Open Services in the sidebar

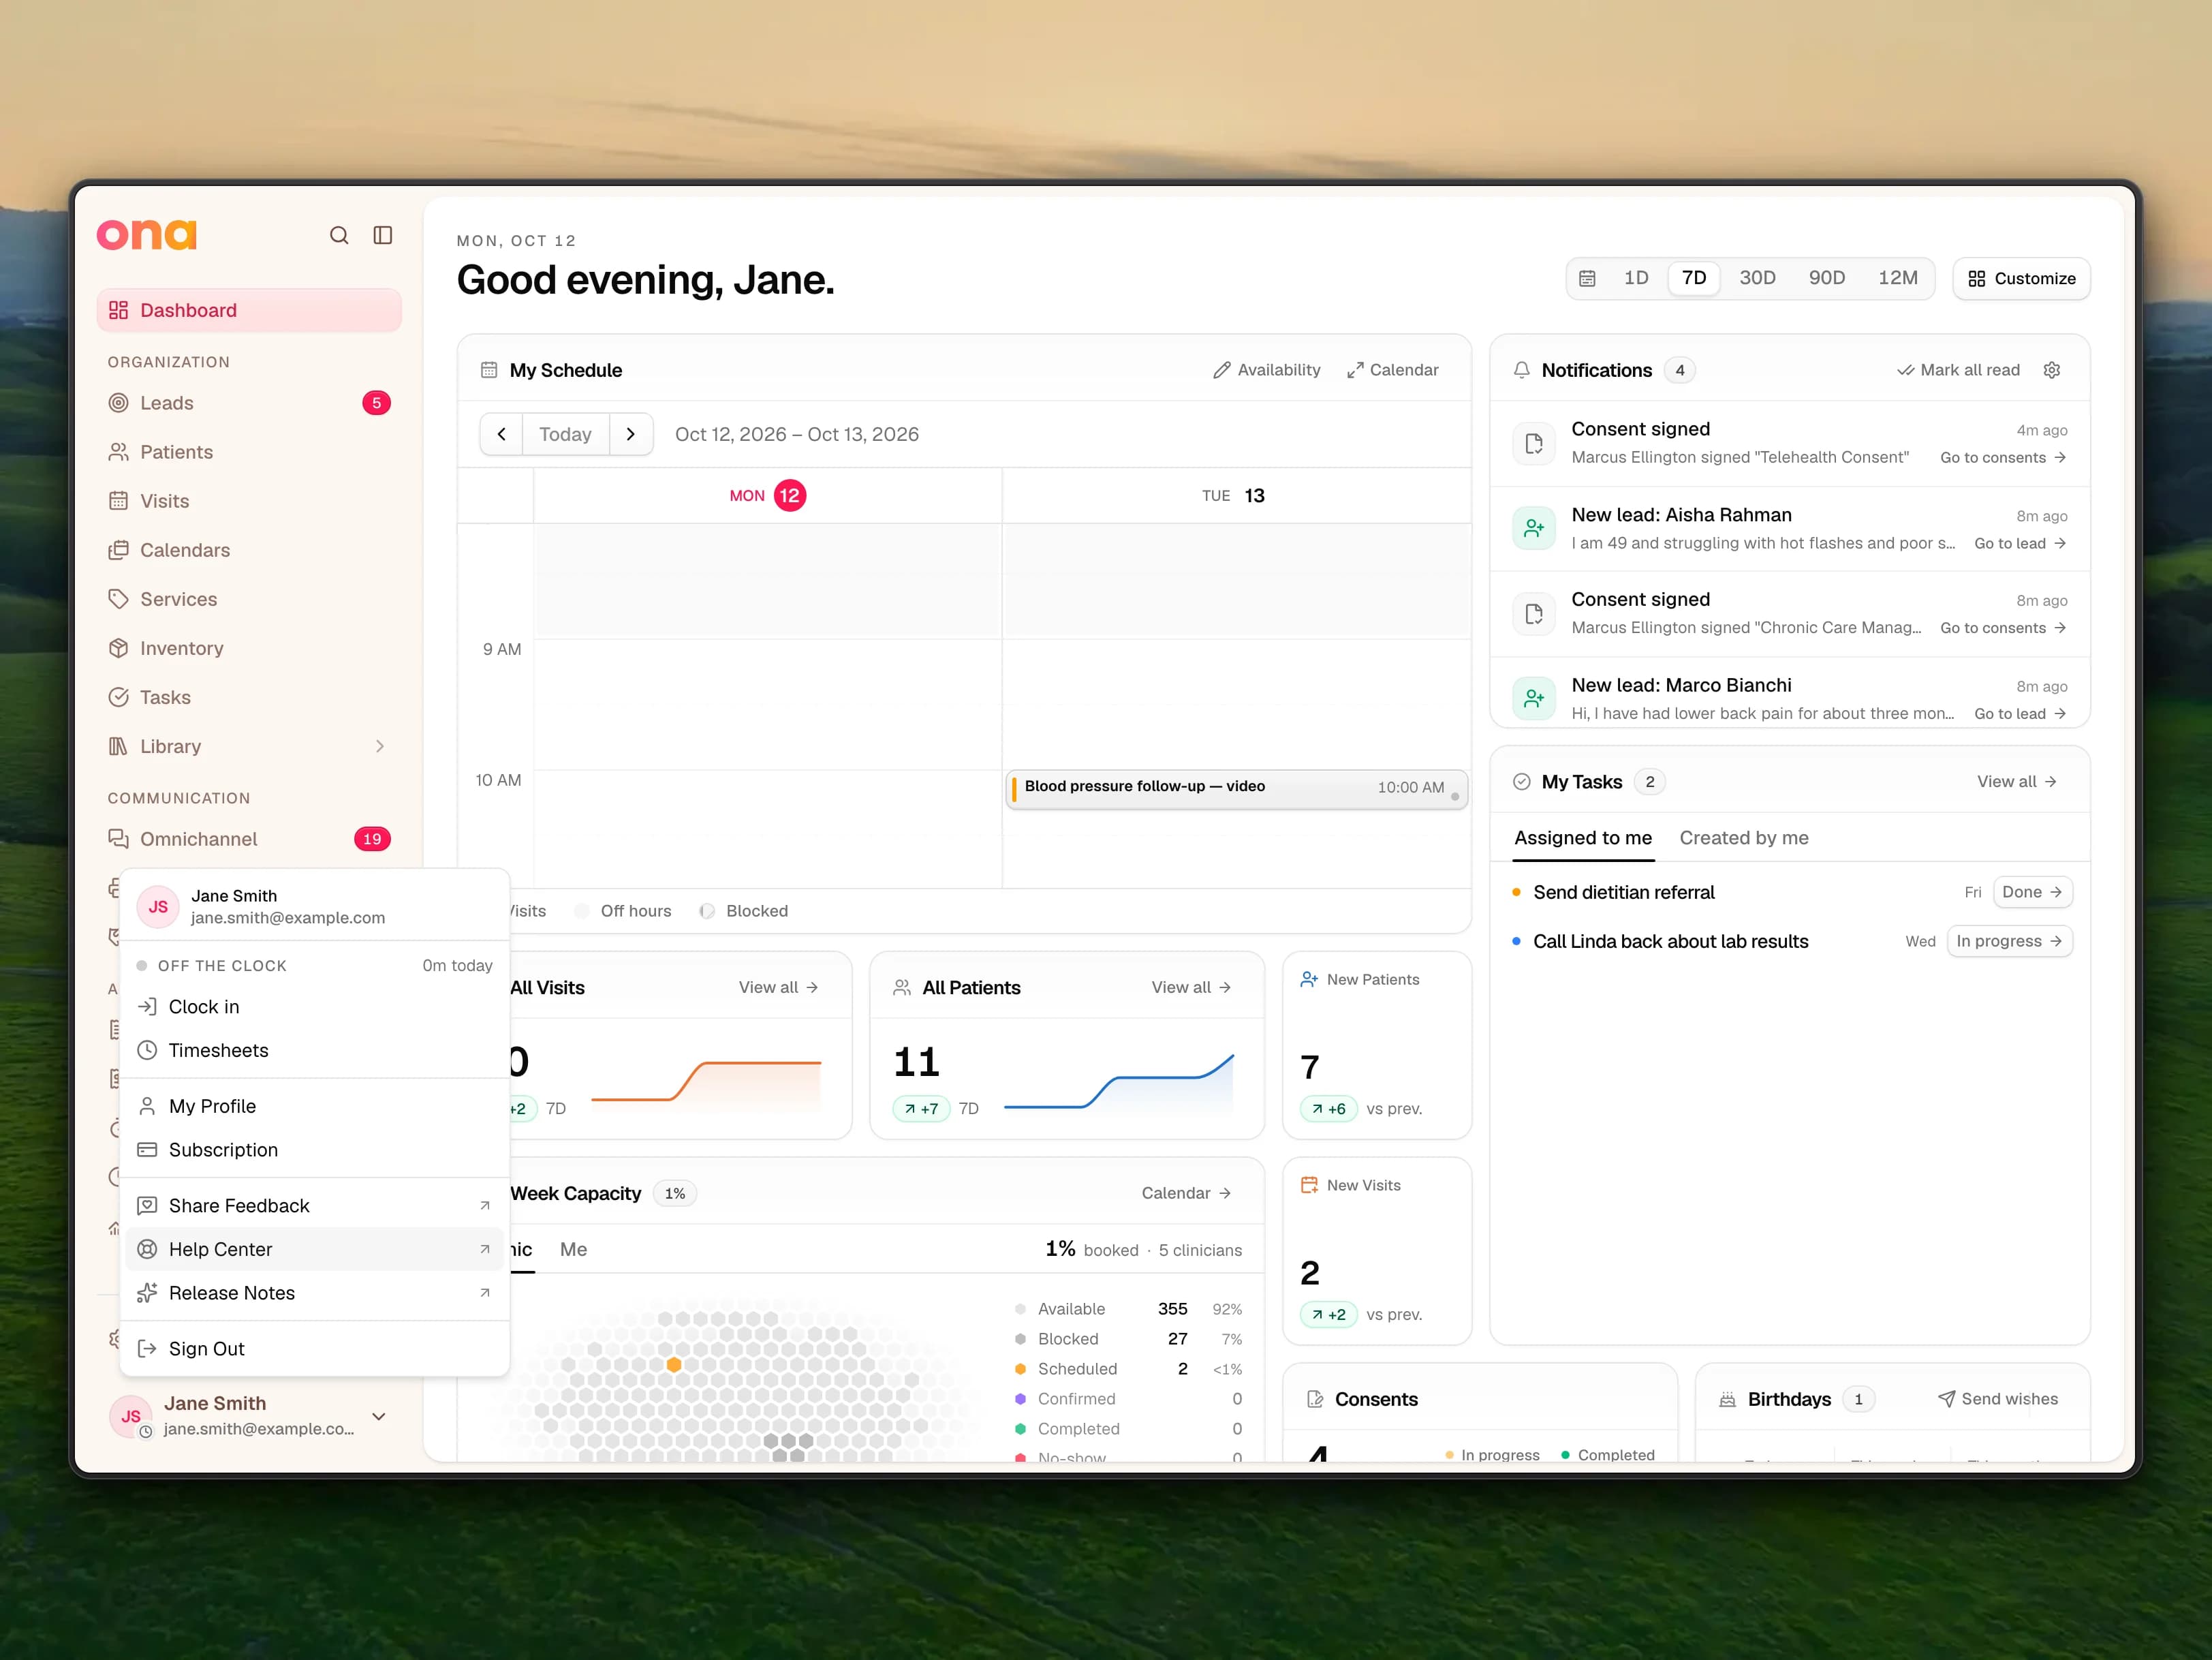click(249, 599)
